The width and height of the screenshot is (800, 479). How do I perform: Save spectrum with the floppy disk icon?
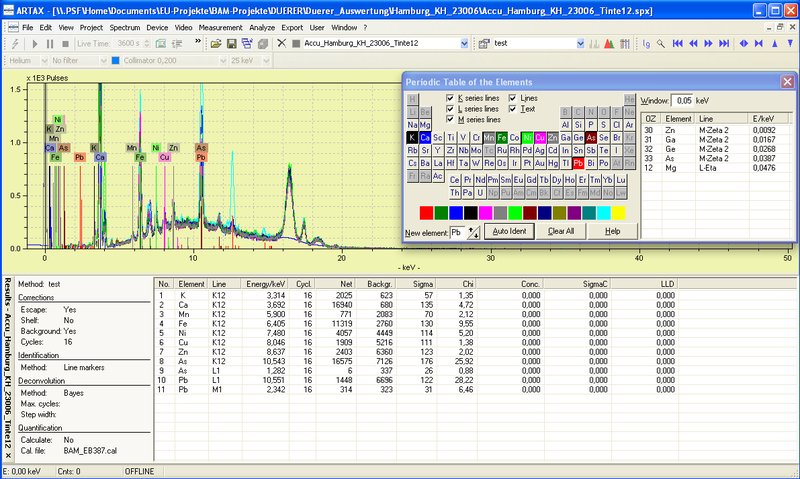coord(232,44)
